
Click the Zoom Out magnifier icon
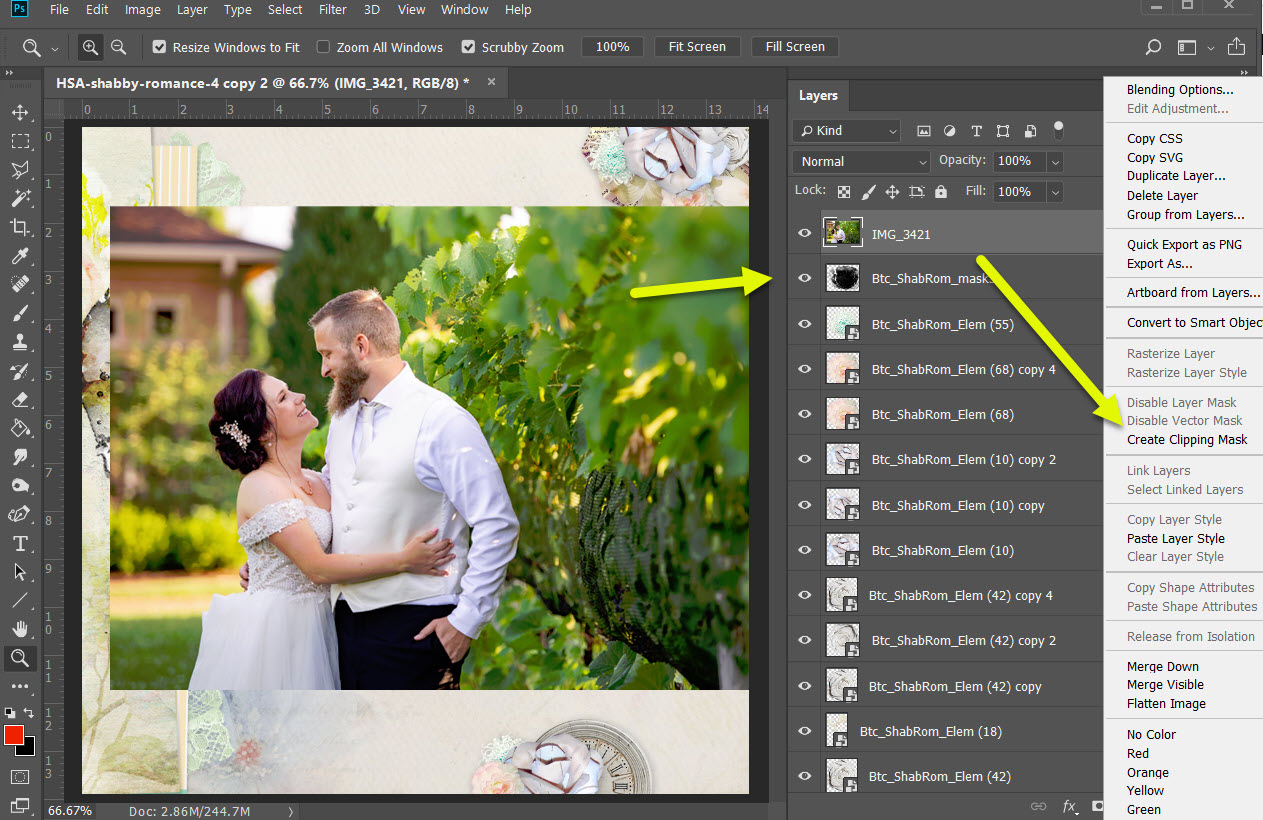click(x=118, y=47)
